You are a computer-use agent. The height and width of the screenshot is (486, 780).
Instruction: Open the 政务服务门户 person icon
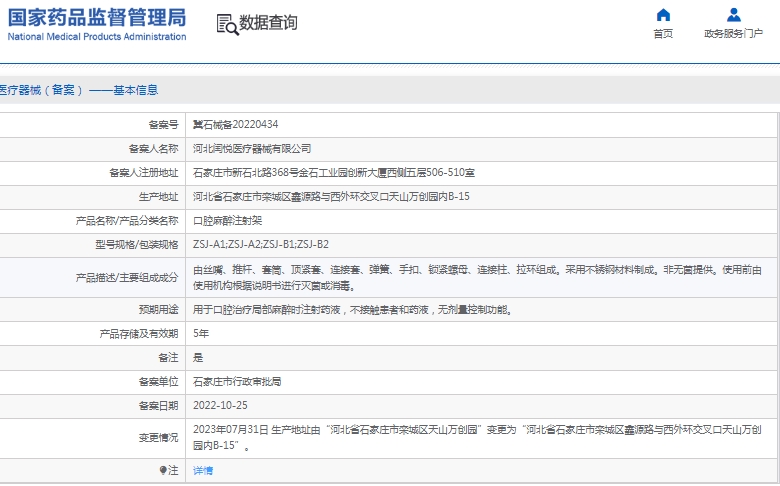coord(734,15)
